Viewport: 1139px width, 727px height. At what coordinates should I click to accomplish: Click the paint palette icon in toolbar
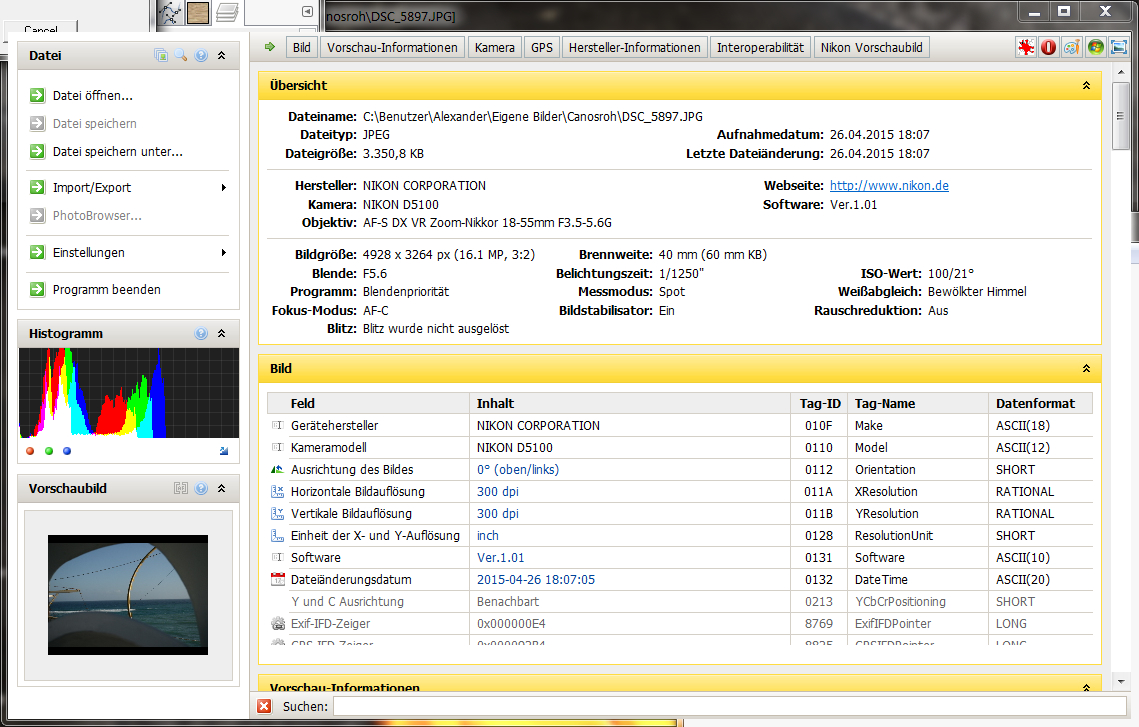click(x=1071, y=47)
